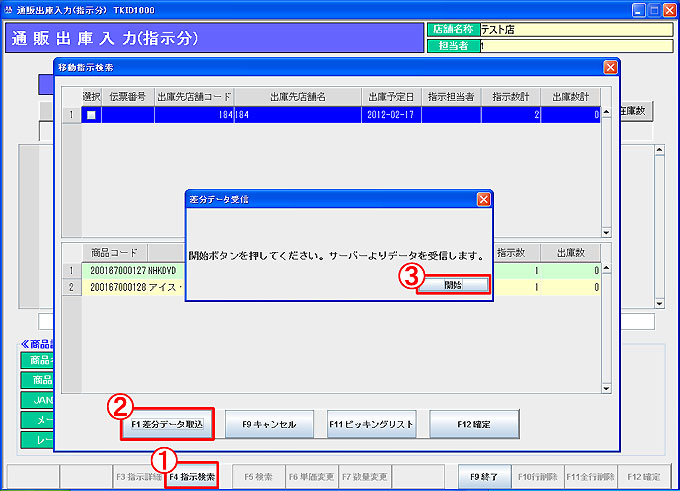The width and height of the screenshot is (680, 491).
Task: Click the 指示担当者 column header
Action: tap(451, 97)
